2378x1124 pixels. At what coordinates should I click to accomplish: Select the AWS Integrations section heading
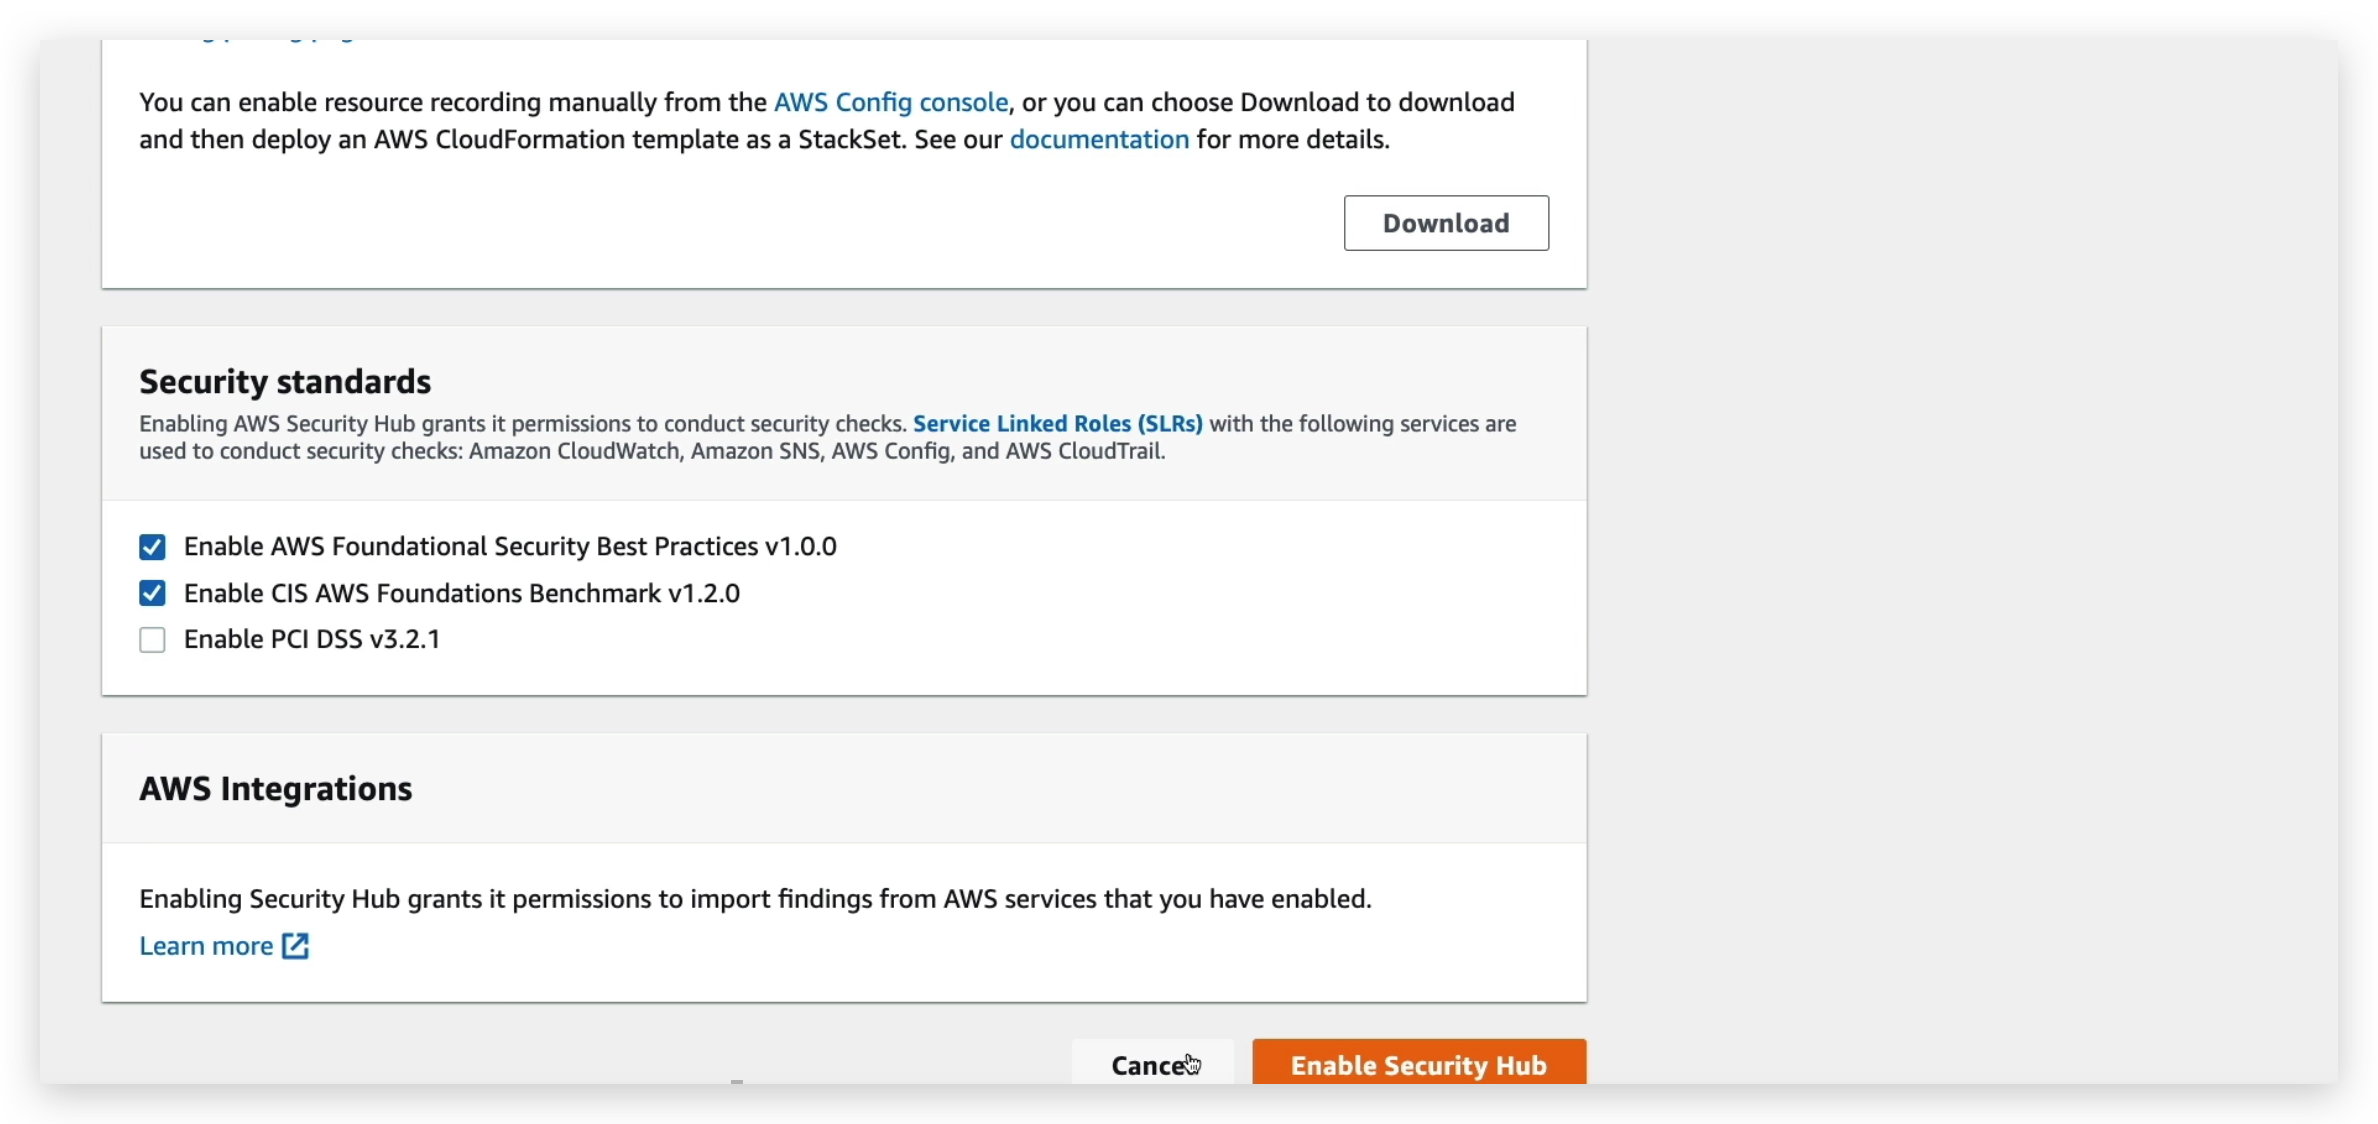click(x=276, y=787)
